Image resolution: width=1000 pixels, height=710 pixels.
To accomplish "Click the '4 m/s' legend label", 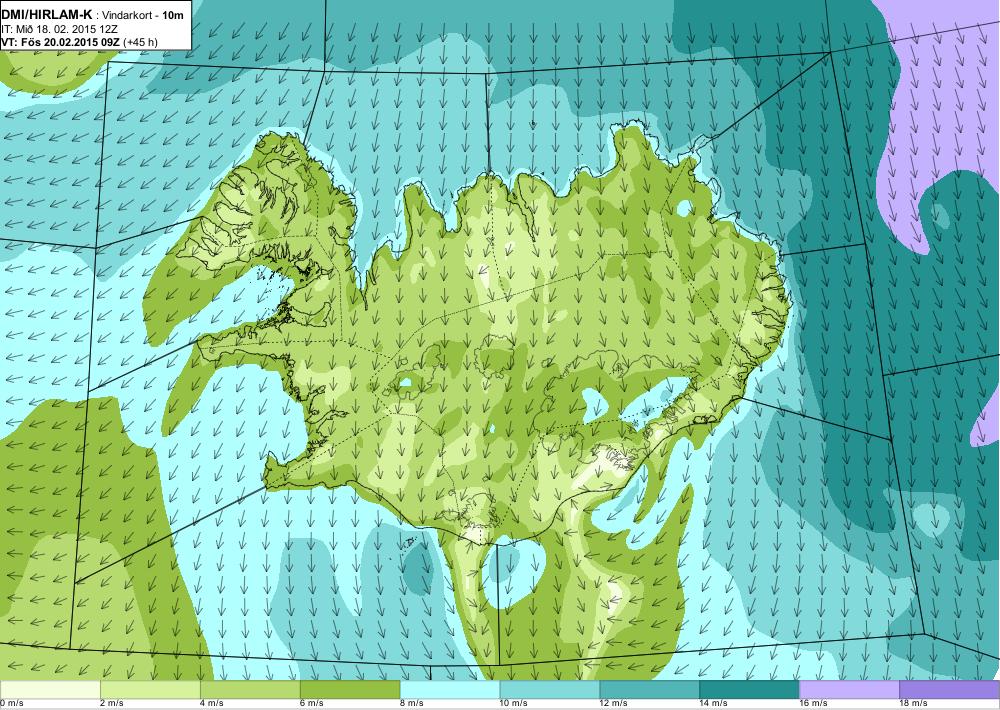I will (212, 704).
